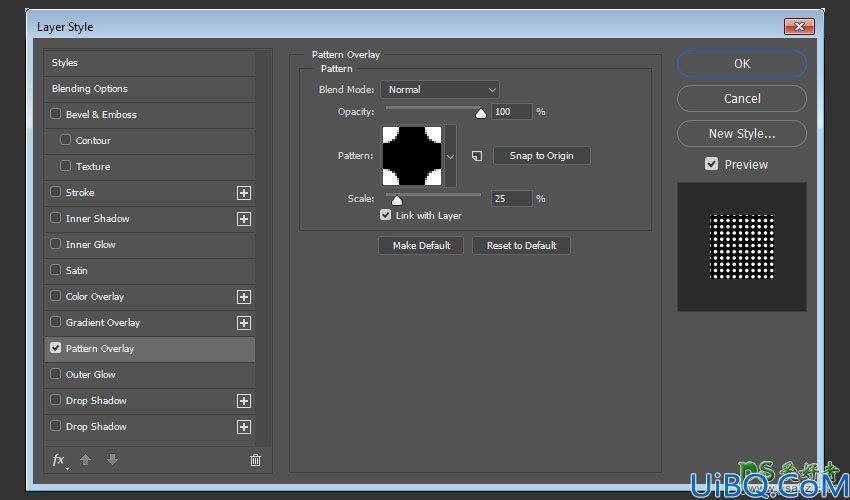Image resolution: width=850 pixels, height=500 pixels.
Task: Enable Gradient Overlay checkbox
Action: 55,322
